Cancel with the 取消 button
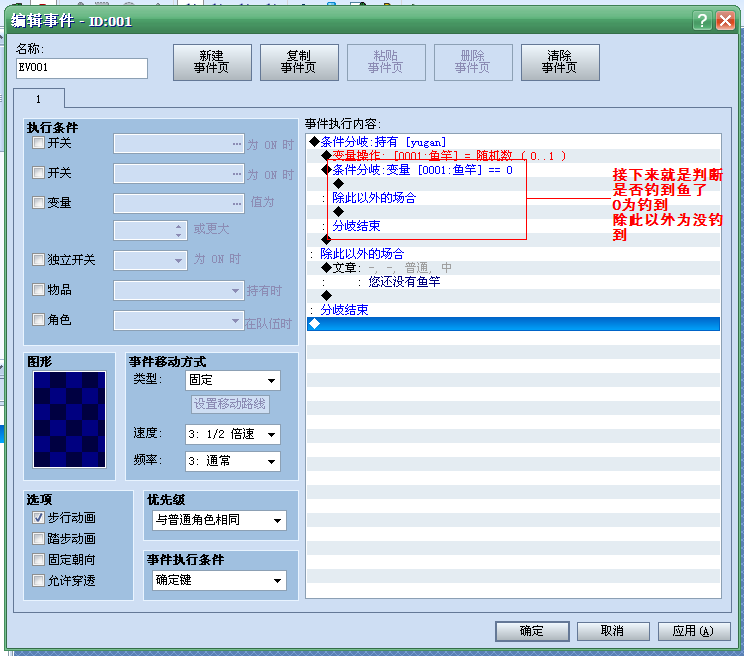The image size is (744, 656). tap(613, 631)
